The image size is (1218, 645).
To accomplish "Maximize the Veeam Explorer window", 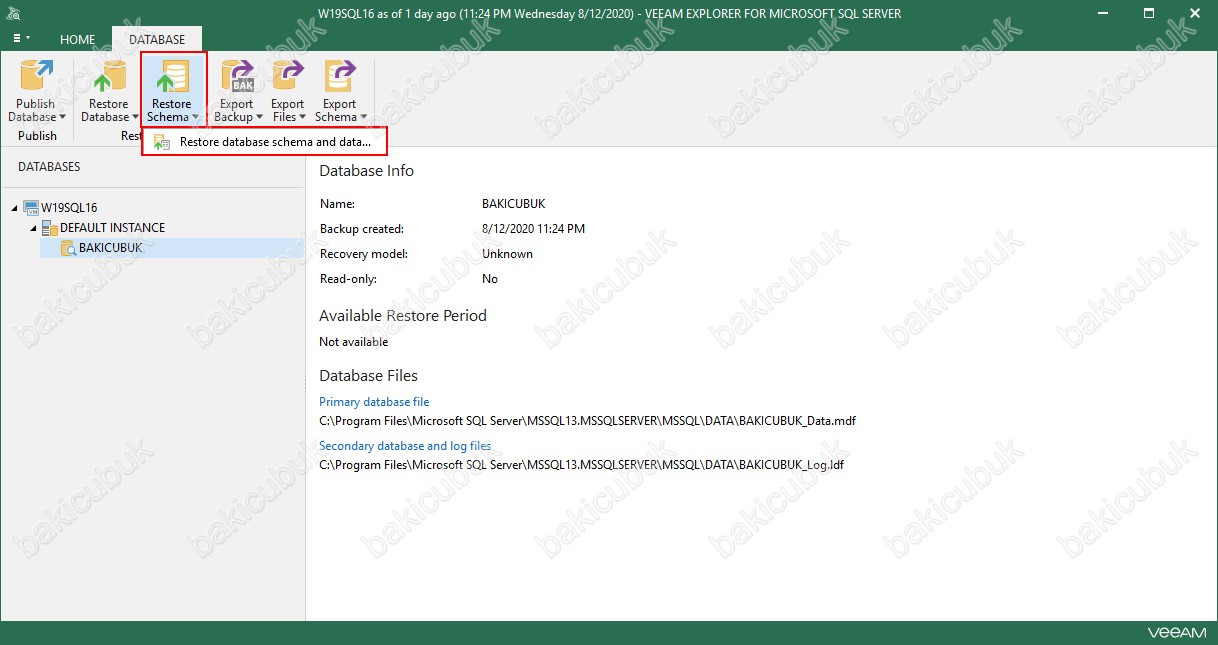I will click(1150, 13).
